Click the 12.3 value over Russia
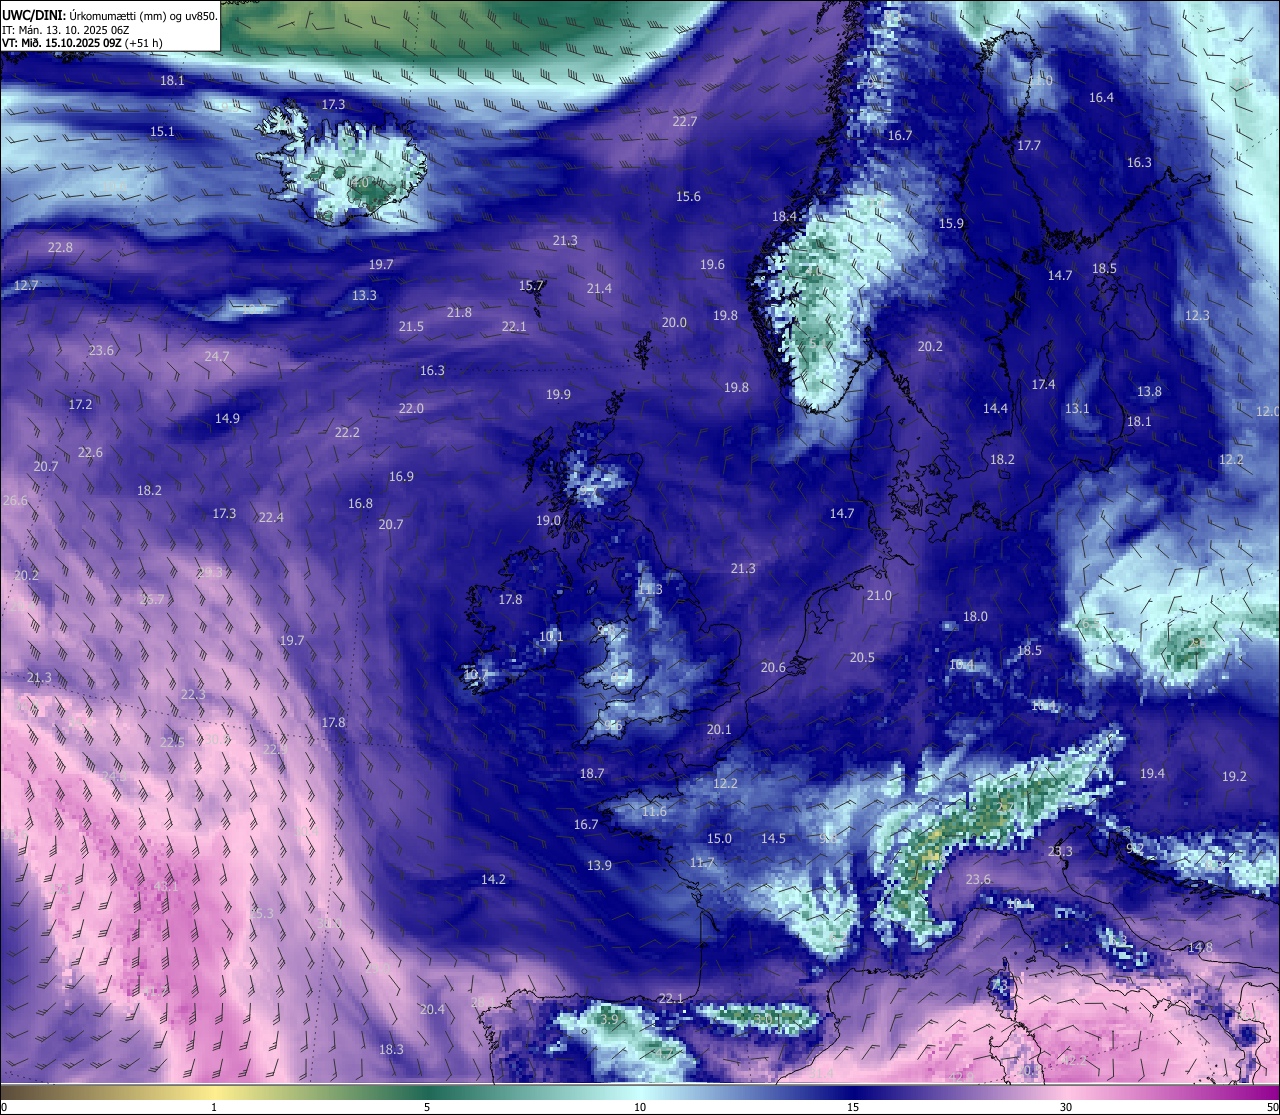Viewport: 1280px width, 1115px height. (x=1197, y=316)
